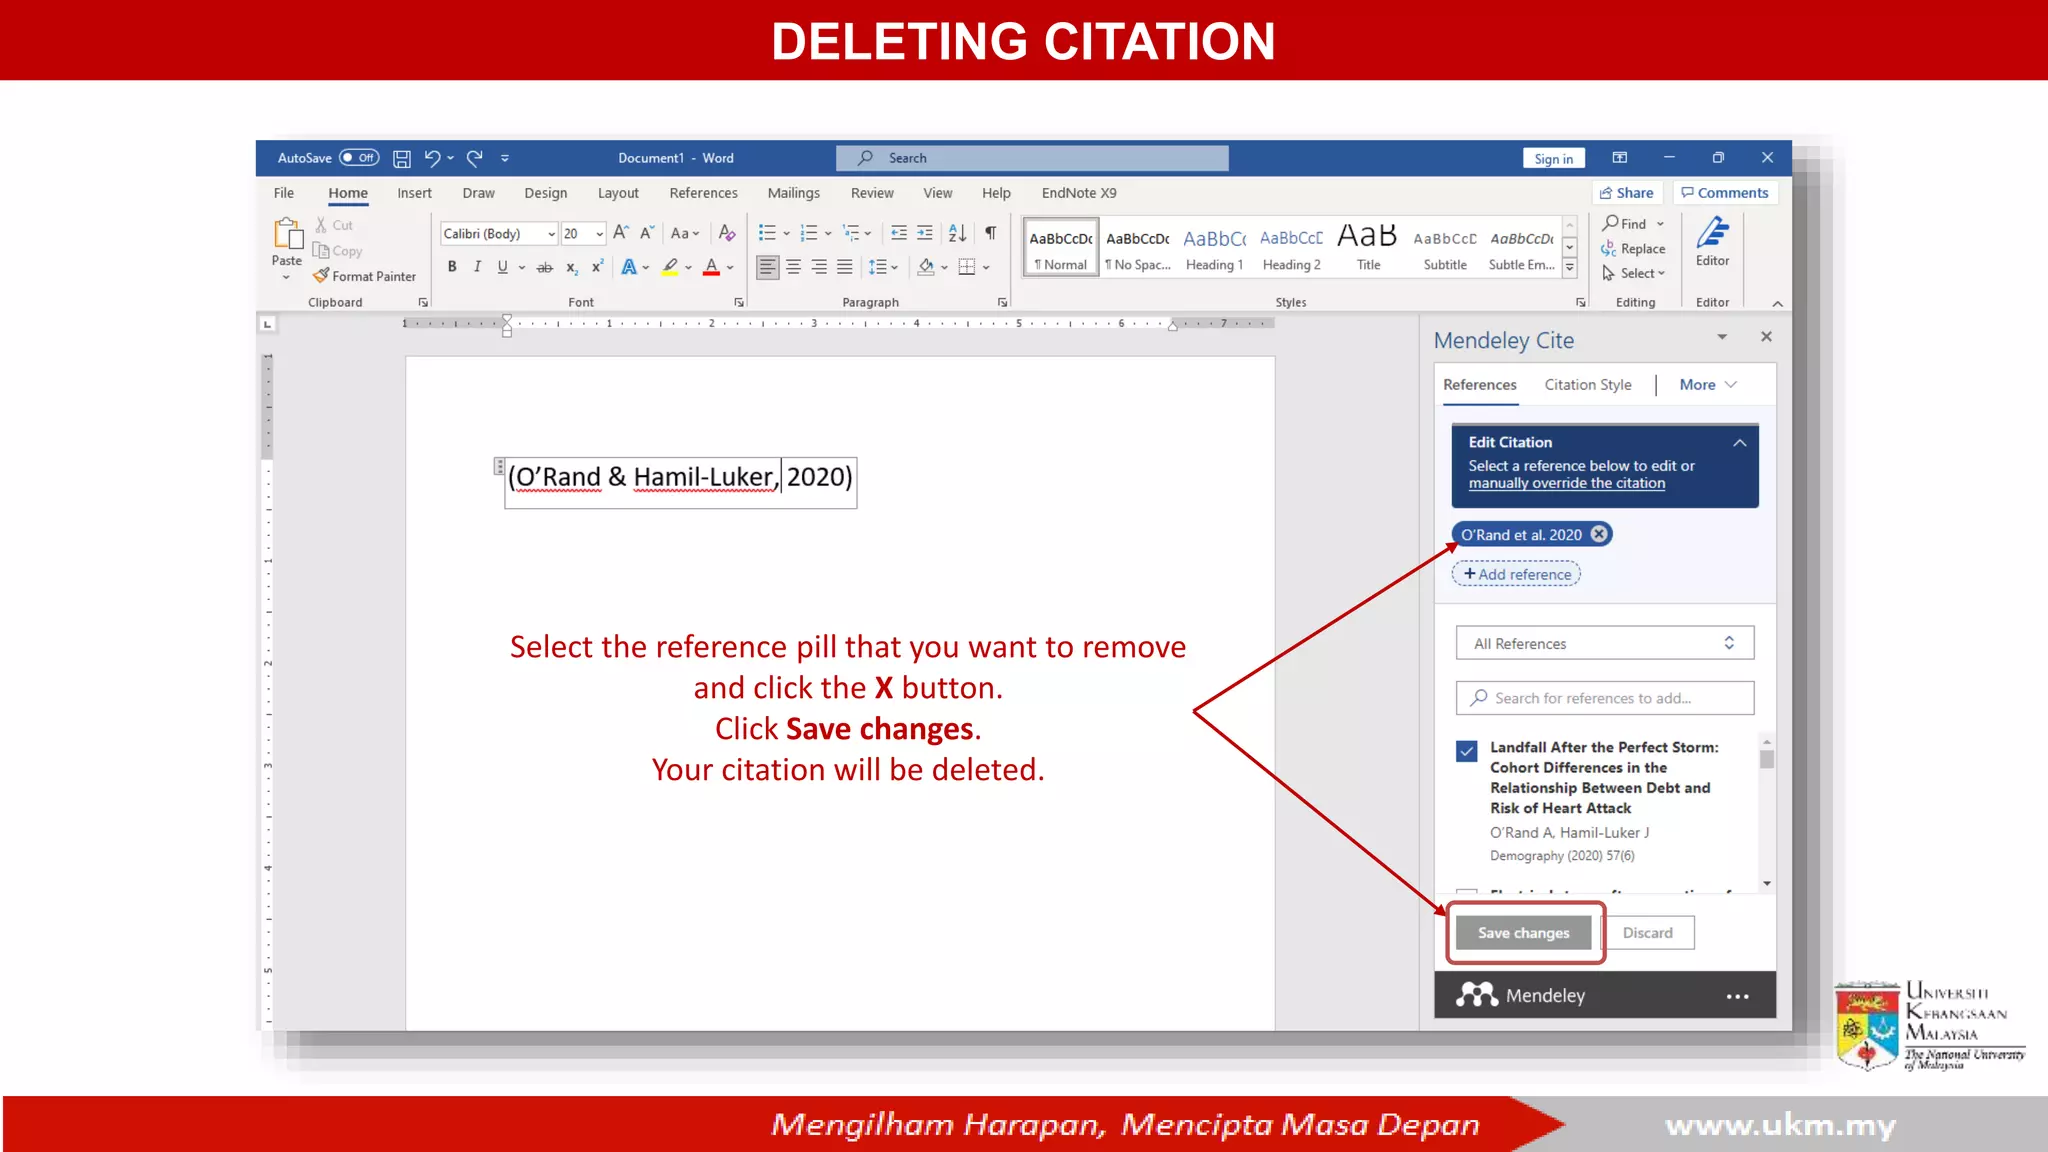The width and height of the screenshot is (2048, 1152).
Task: Click Clear All Formatting icon
Action: point(727,233)
